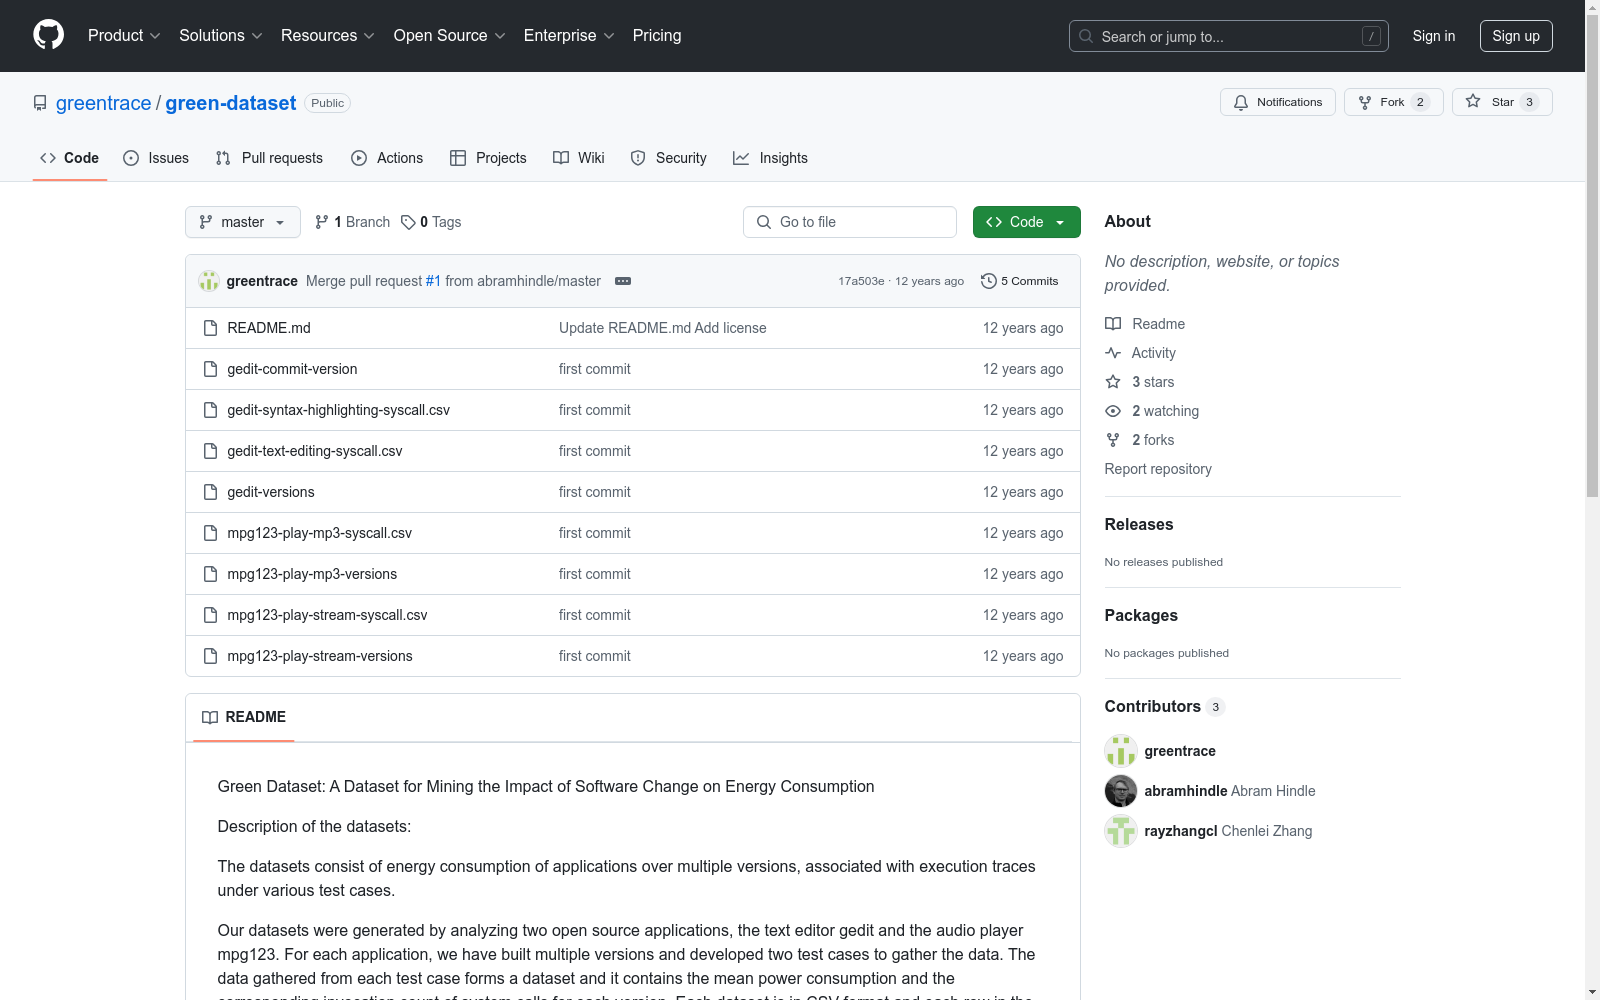Open commit hash 17a503e

[861, 281]
